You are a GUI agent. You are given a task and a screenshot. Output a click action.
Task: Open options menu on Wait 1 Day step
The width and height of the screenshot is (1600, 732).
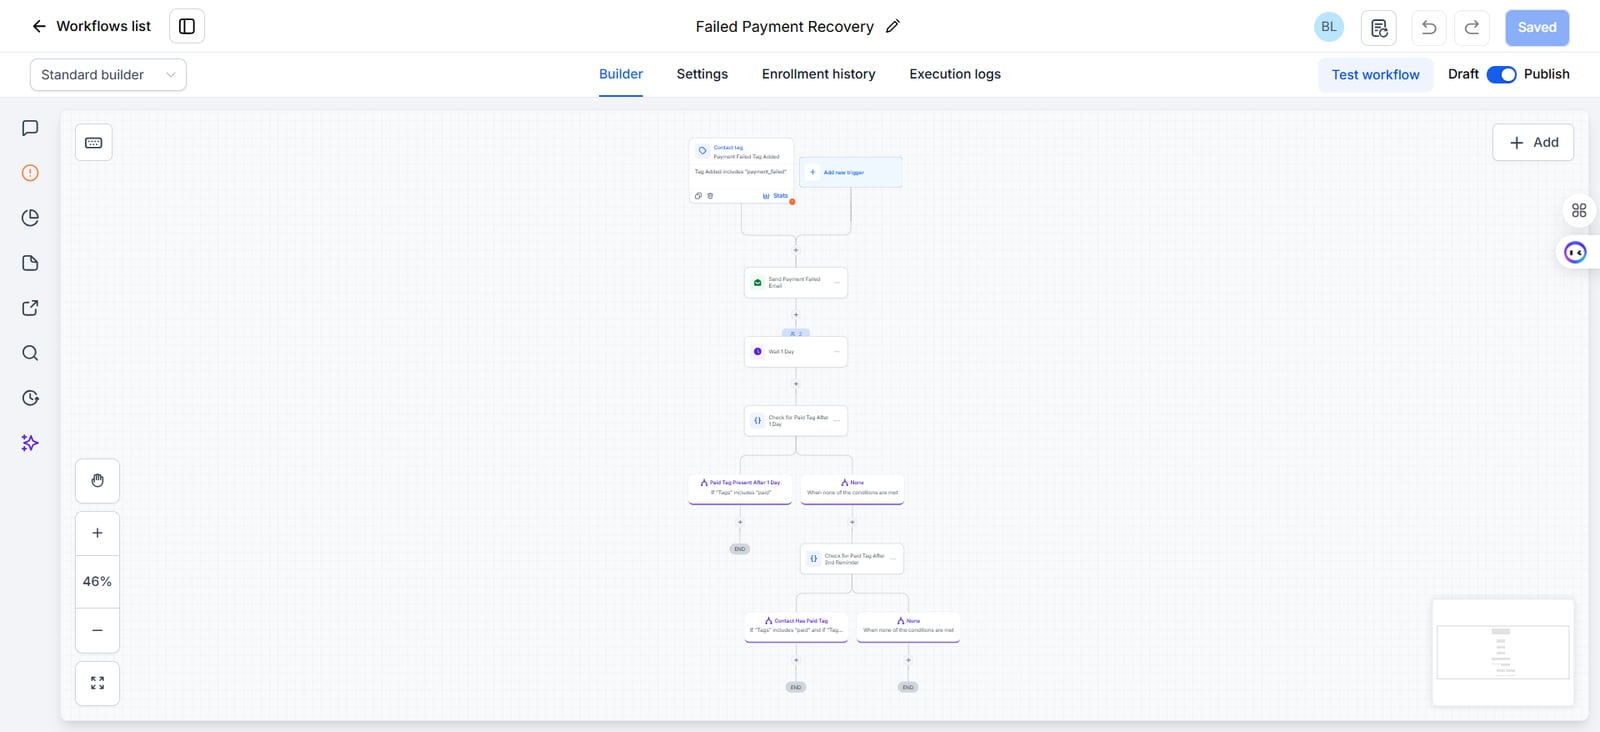click(x=837, y=351)
